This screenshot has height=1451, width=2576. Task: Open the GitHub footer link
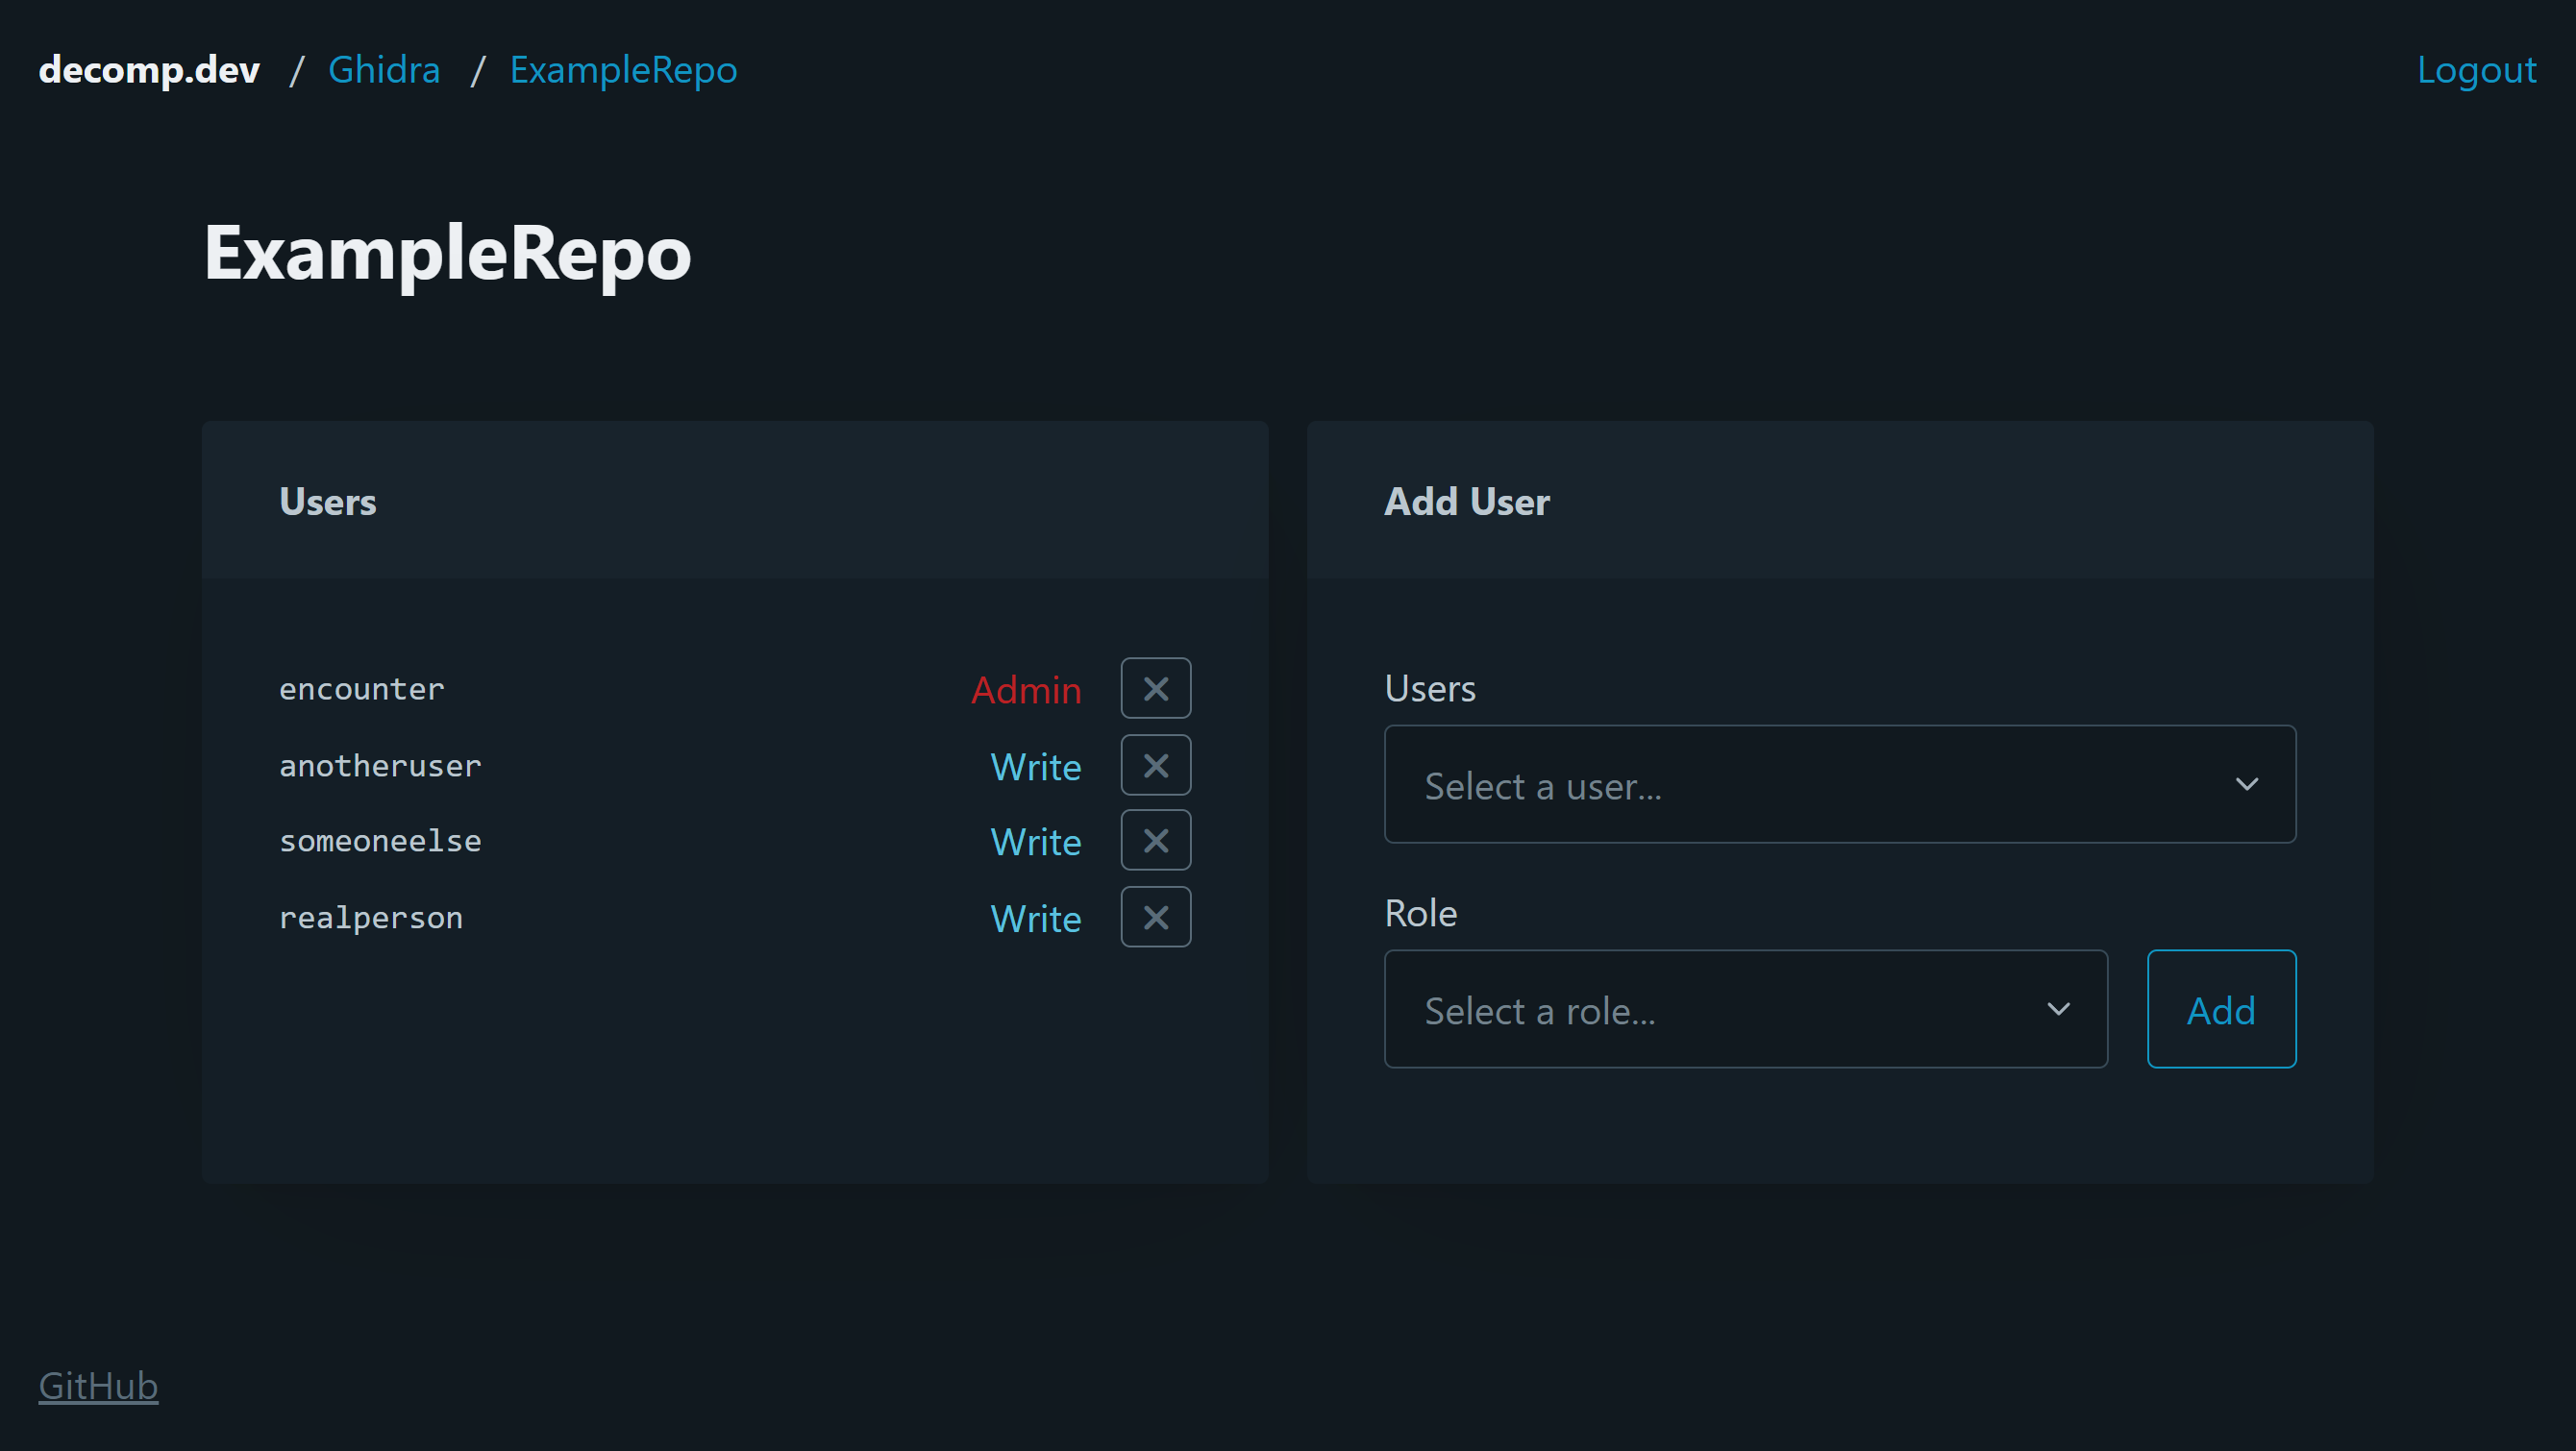pos(98,1385)
